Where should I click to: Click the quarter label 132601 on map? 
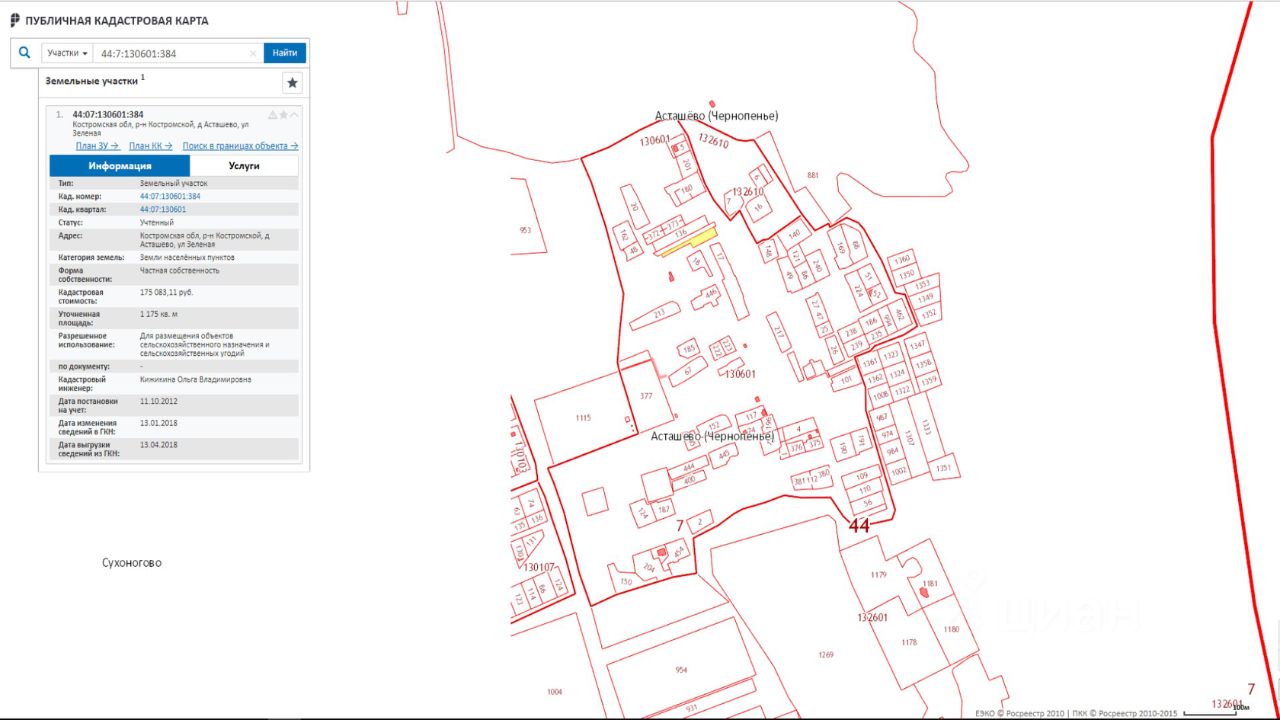click(873, 617)
